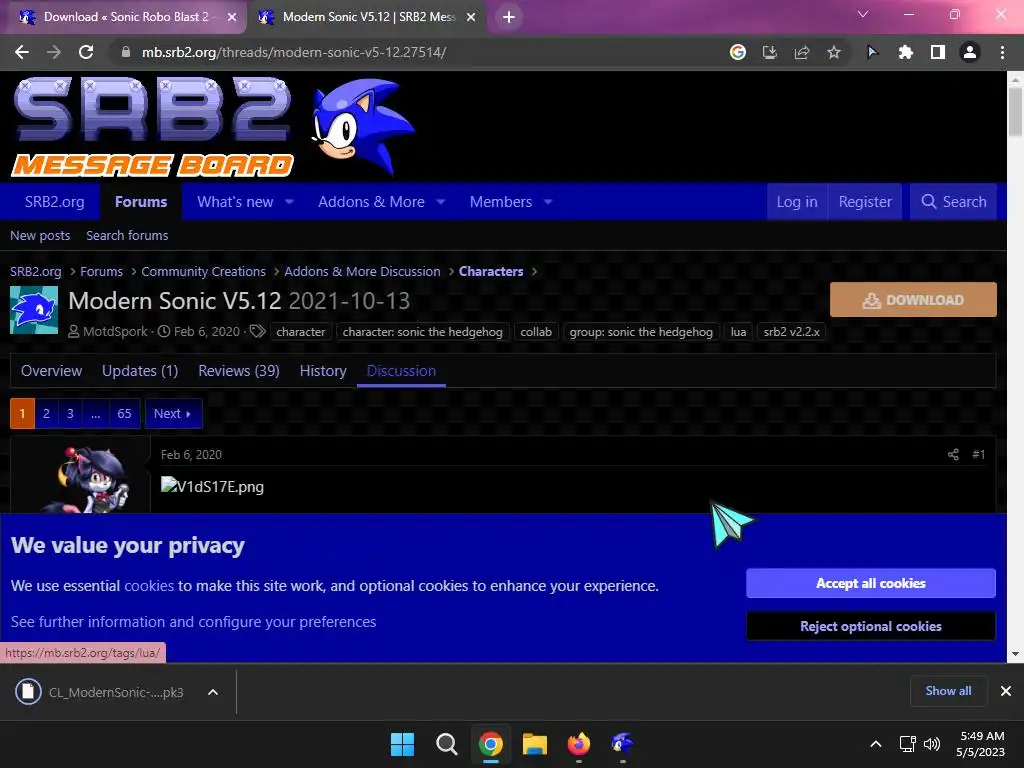Go forward with the browser forward arrow
1024x768 pixels.
point(54,52)
